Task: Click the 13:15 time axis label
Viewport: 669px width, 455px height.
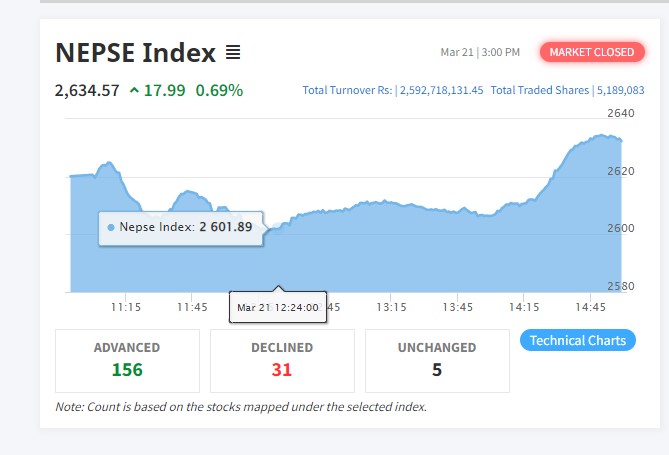Action: (391, 307)
